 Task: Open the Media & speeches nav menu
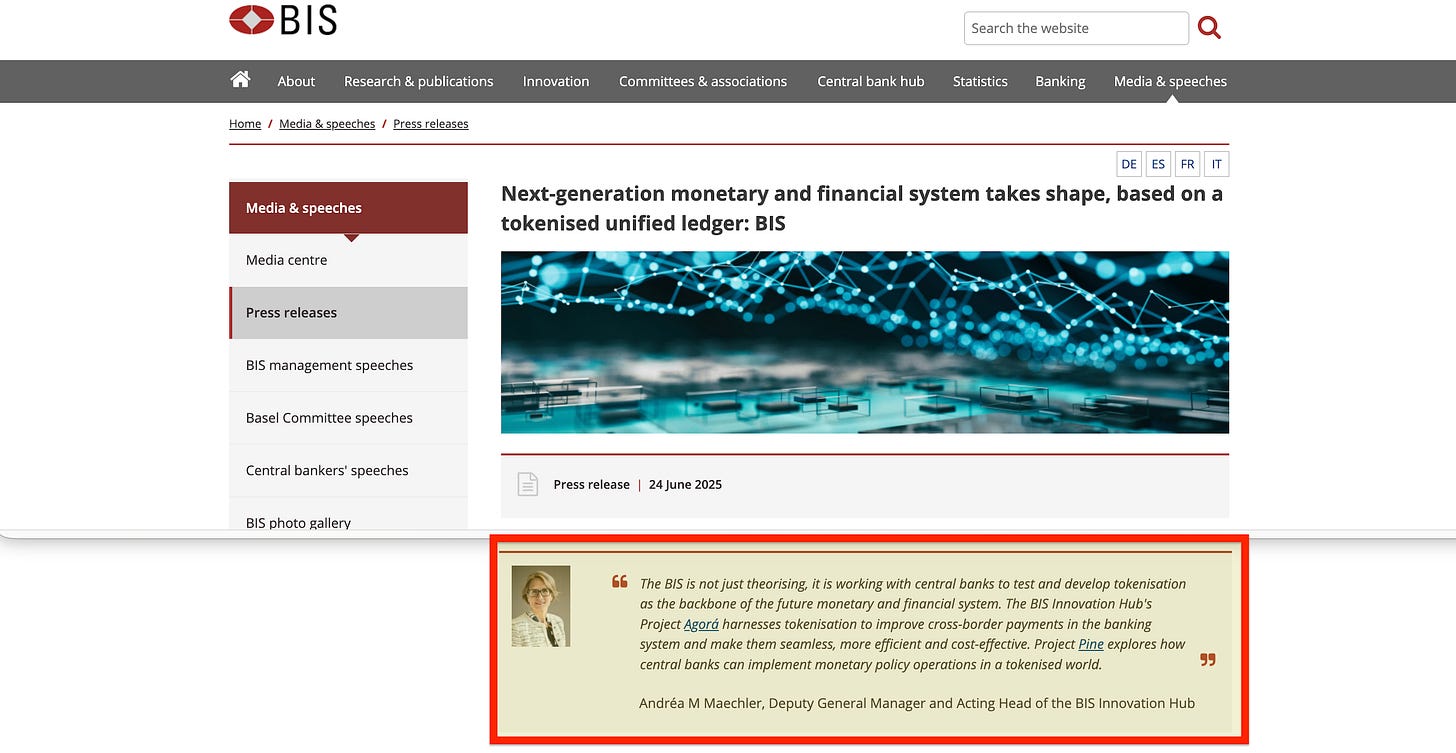[1170, 81]
